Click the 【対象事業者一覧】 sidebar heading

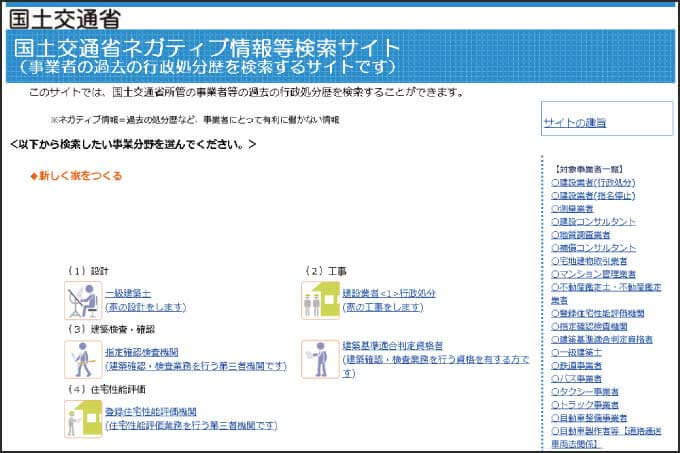(x=588, y=169)
